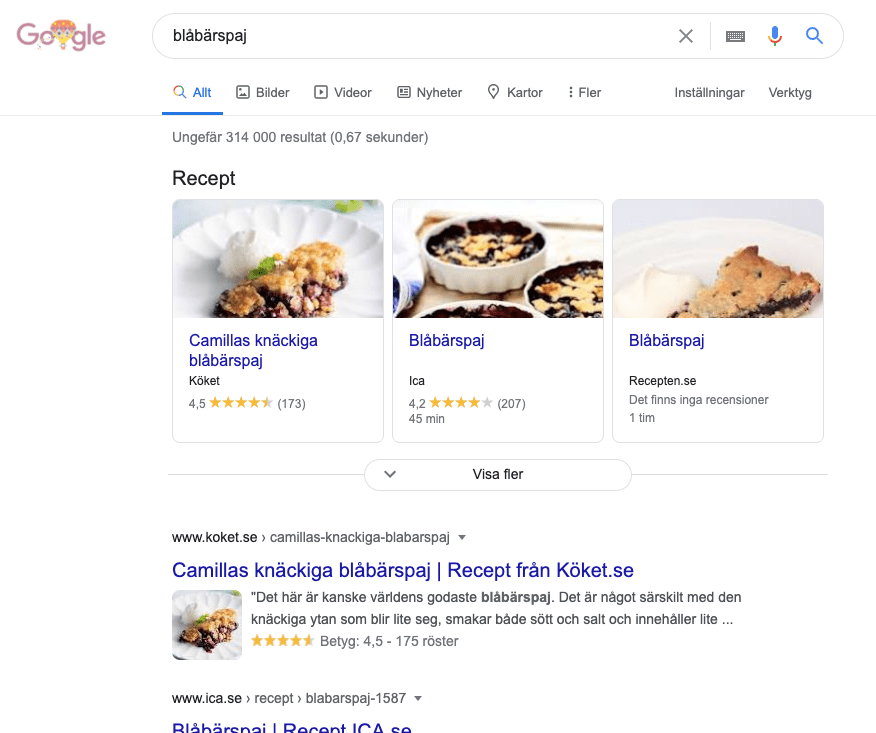This screenshot has height=733, width=876.
Task: Select the Kartor maps tab
Action: [515, 92]
